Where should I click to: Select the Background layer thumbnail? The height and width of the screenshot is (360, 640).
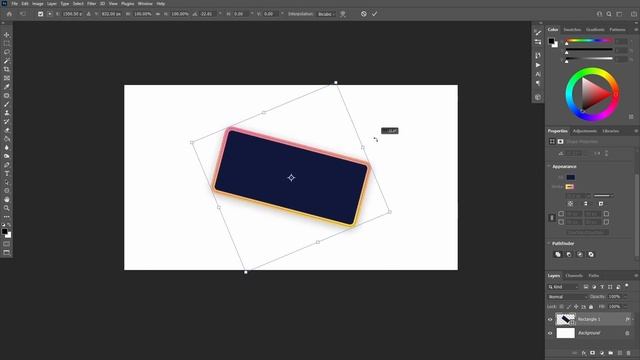[565, 333]
